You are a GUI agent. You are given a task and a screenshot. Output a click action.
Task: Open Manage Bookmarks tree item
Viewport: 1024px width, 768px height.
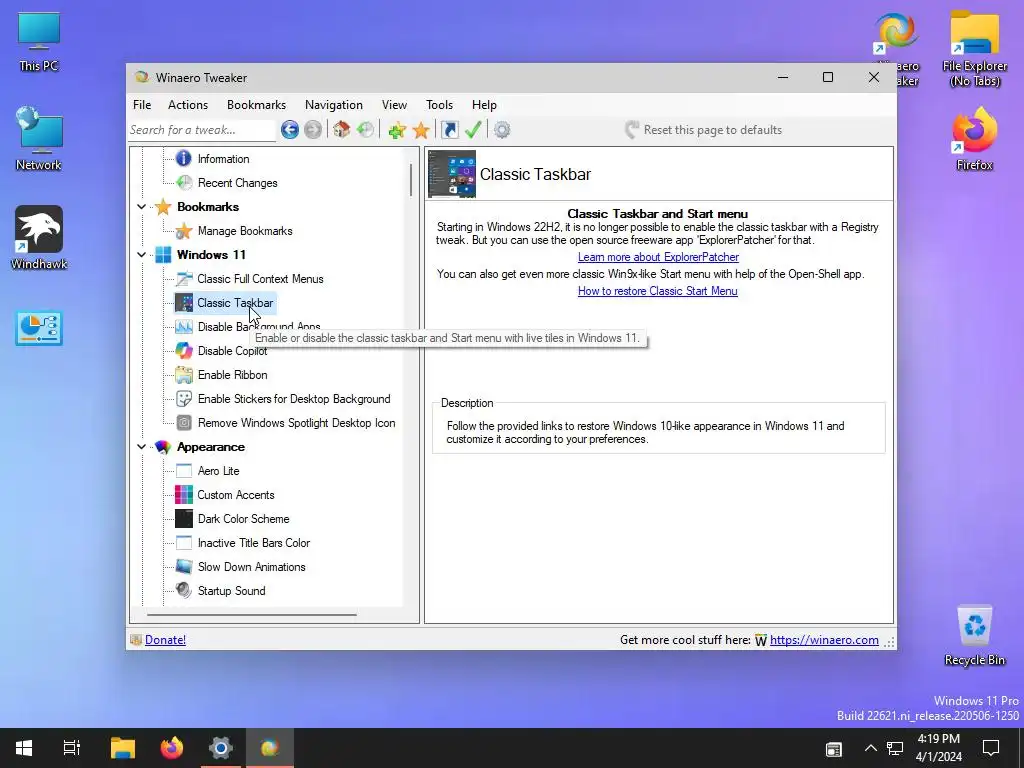coord(245,231)
